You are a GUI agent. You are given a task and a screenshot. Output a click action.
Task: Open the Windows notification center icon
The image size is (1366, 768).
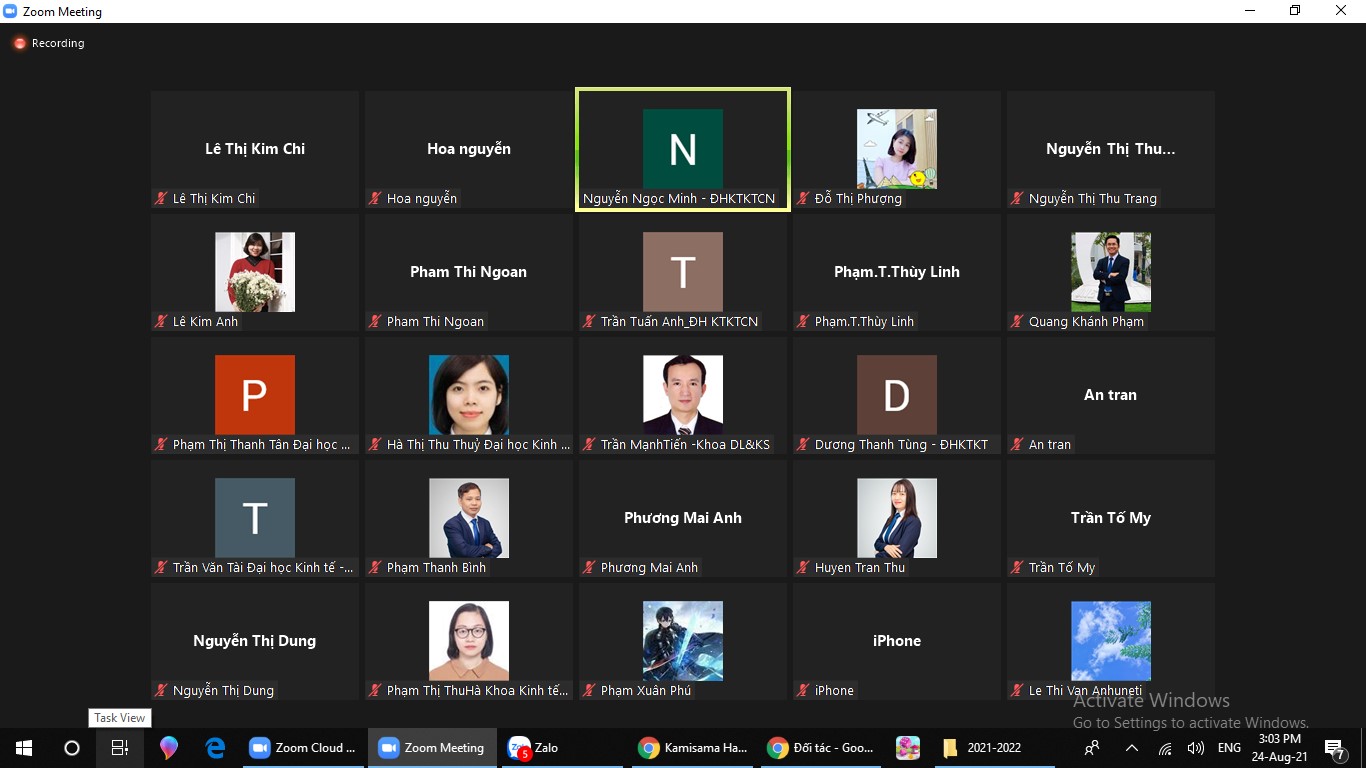click(1335, 748)
